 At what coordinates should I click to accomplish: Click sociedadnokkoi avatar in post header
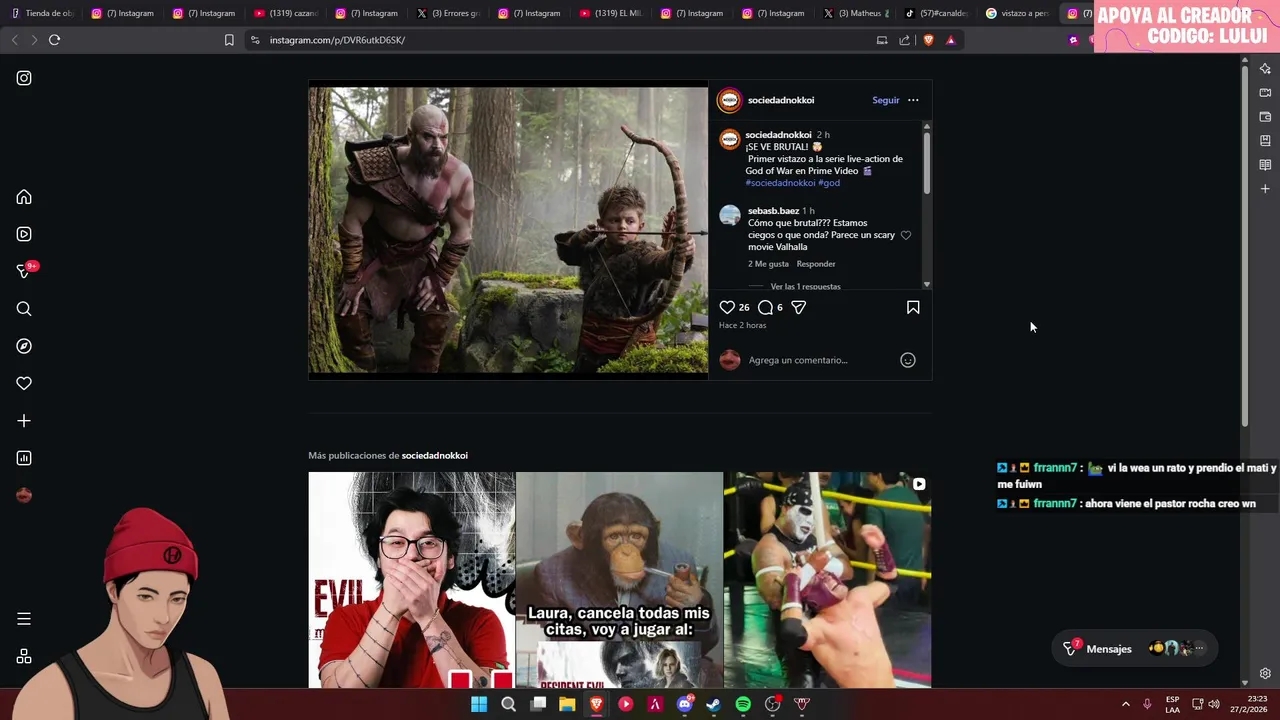point(730,100)
